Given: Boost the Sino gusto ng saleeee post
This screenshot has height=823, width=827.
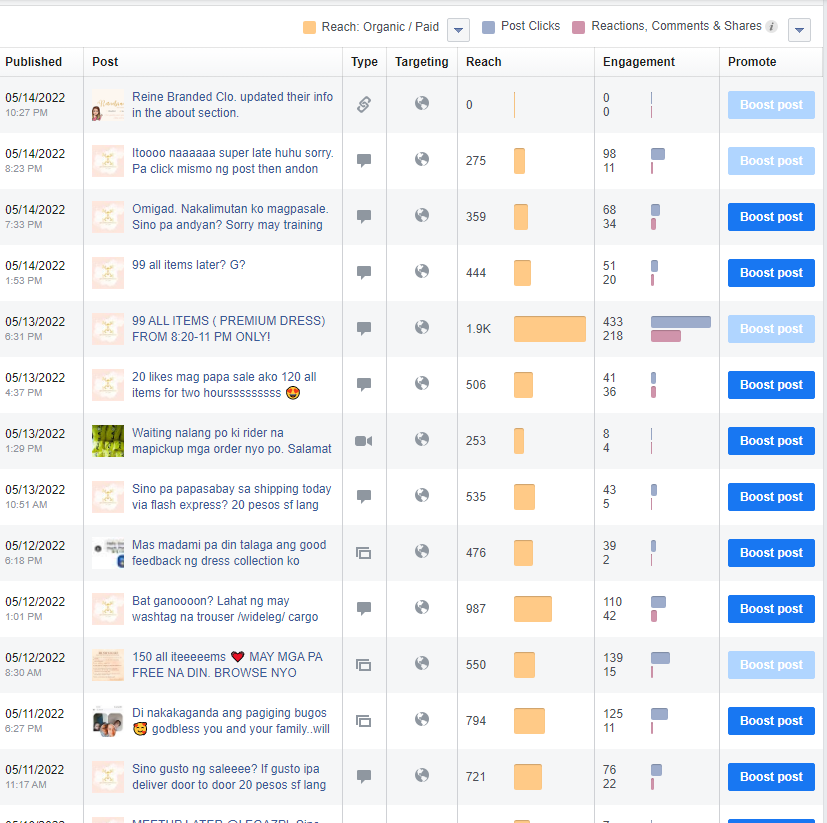Looking at the screenshot, I should point(771,777).
